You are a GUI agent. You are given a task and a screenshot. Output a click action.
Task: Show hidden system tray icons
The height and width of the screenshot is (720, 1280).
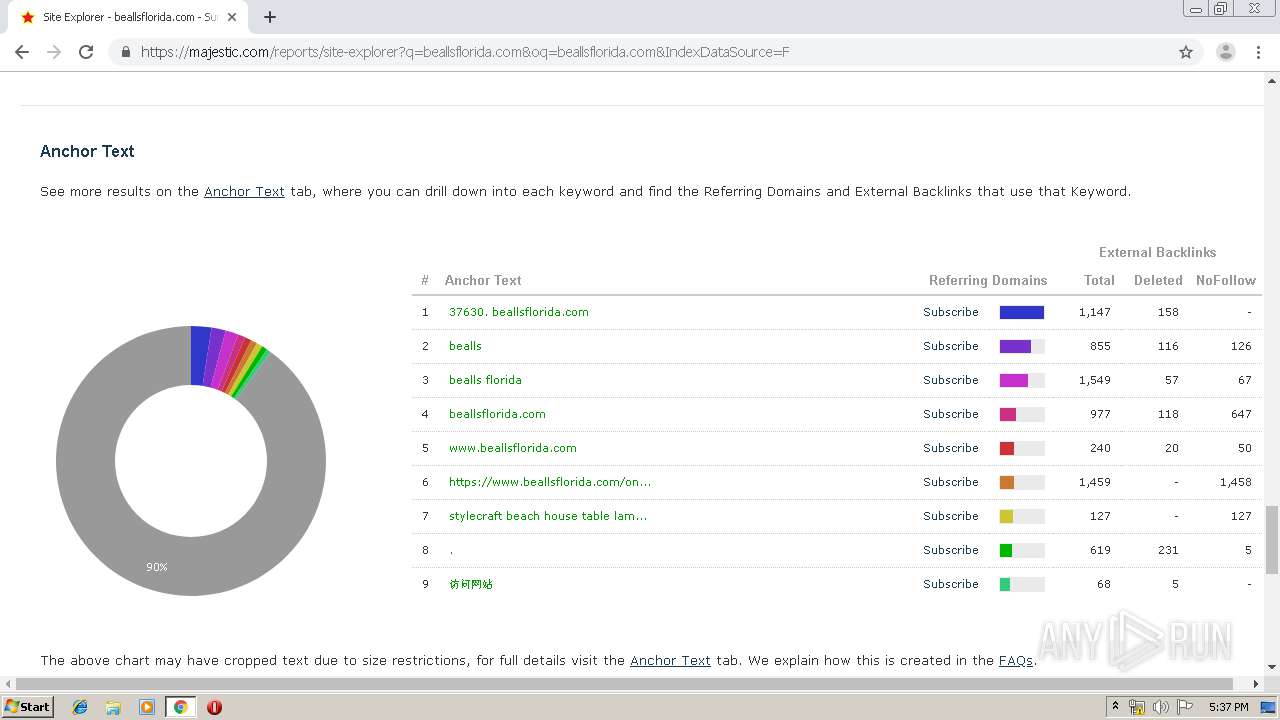1115,707
